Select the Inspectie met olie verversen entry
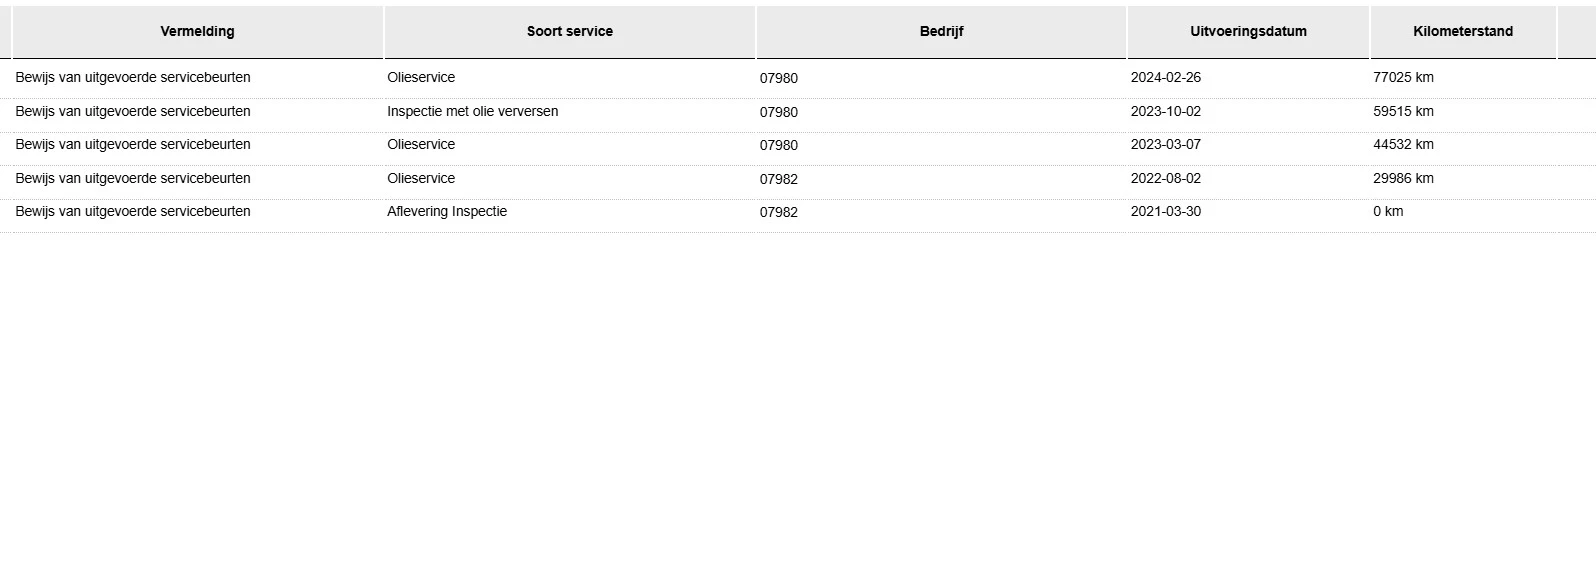 click(x=472, y=112)
